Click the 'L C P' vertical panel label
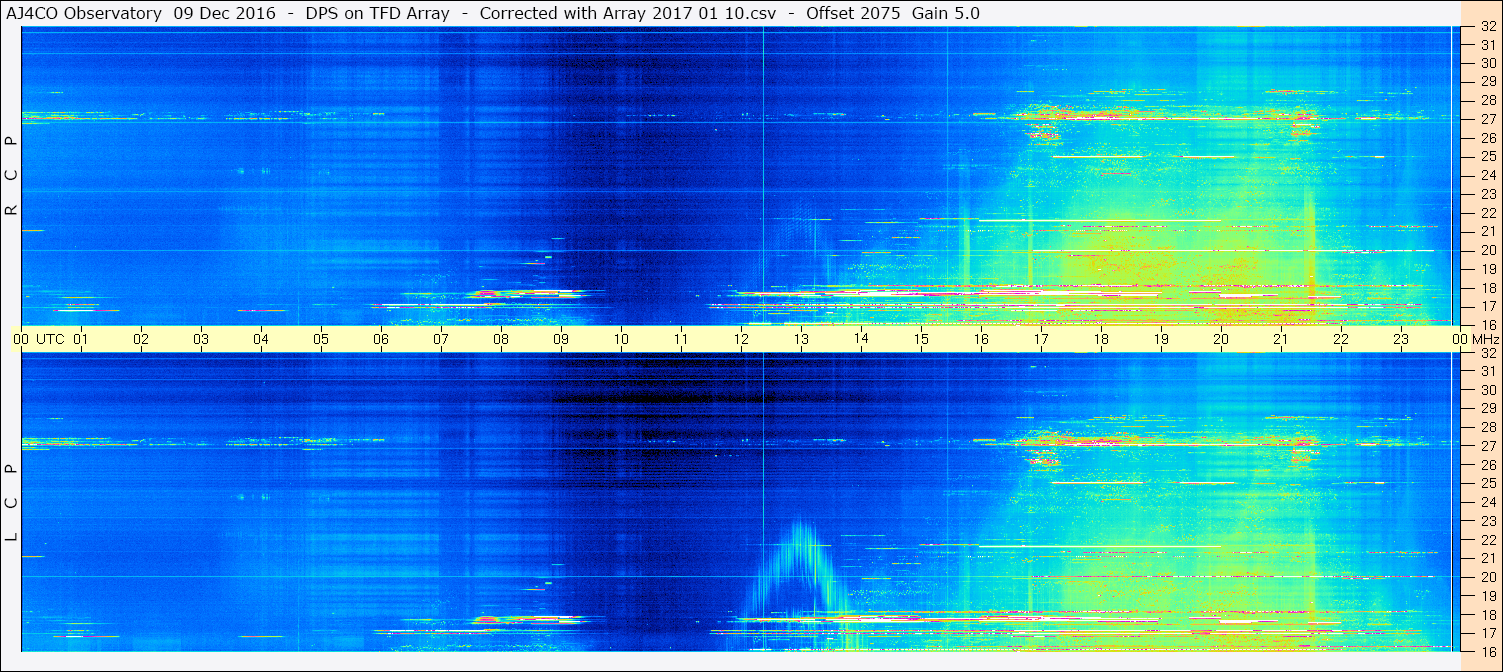This screenshot has height=672, width=1503. 12,503
